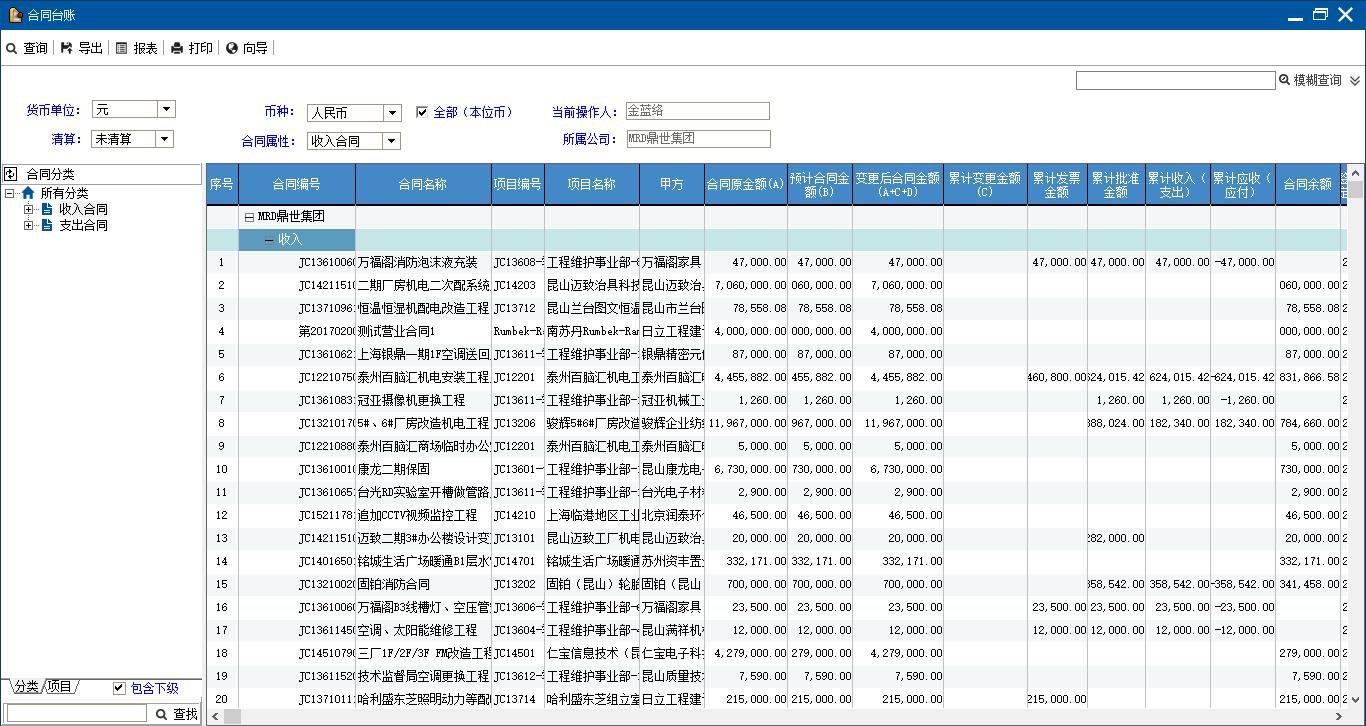Viewport: 1366px width, 726px height.
Task: Click the 模糊查询 text input field
Action: (1175, 80)
